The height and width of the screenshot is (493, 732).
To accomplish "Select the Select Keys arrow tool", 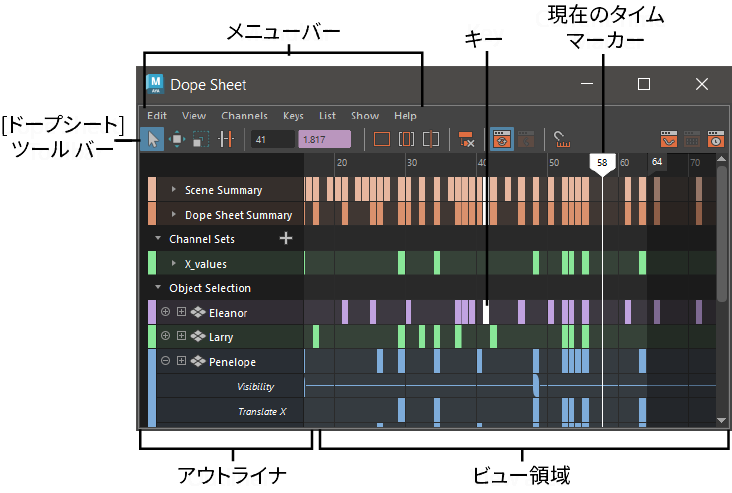I will pyautogui.click(x=153, y=139).
